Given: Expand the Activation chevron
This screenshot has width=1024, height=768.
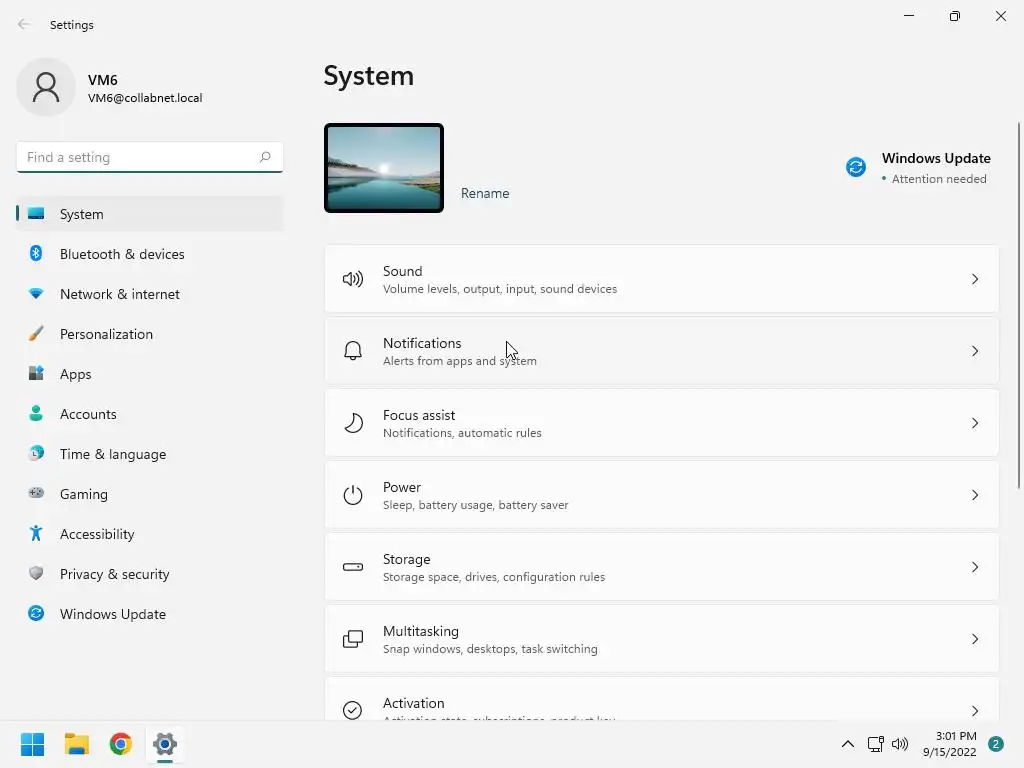Looking at the screenshot, I should tap(975, 711).
